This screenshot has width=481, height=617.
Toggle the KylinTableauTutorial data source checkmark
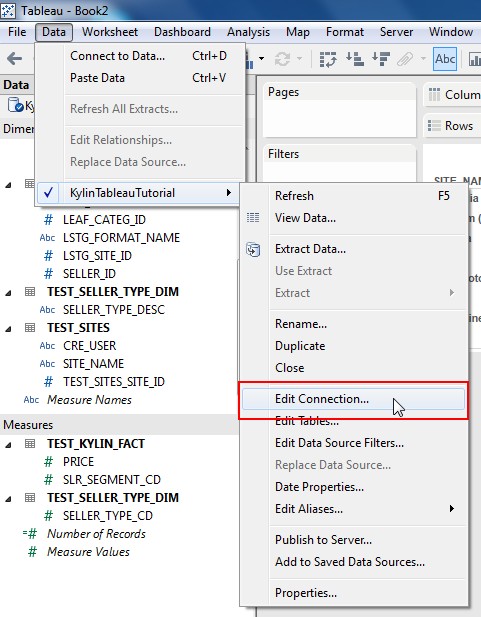(48, 193)
